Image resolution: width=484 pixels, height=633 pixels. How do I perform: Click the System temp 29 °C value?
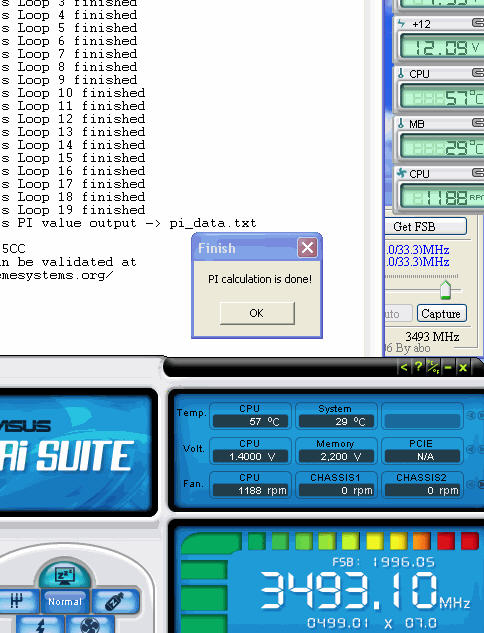pyautogui.click(x=336, y=421)
